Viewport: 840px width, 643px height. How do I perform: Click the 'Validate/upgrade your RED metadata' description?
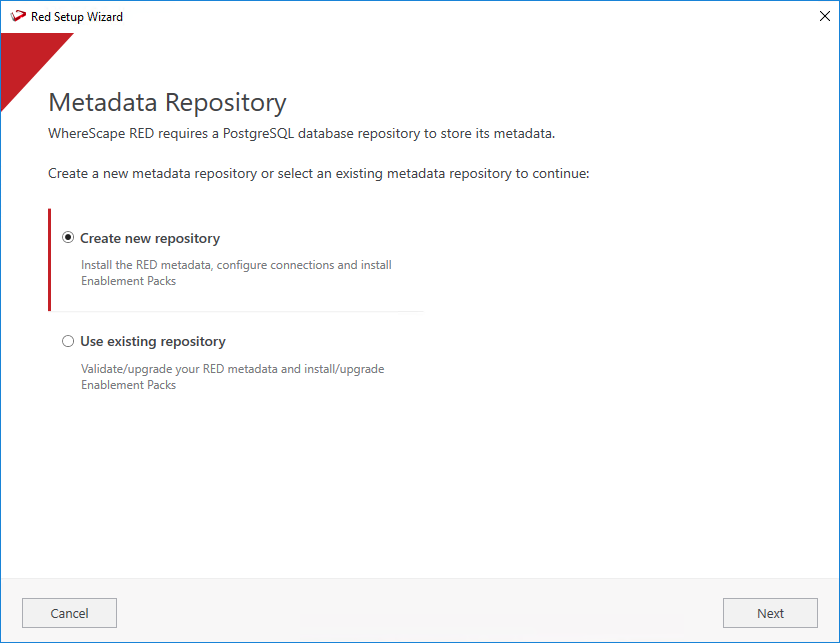tap(232, 369)
